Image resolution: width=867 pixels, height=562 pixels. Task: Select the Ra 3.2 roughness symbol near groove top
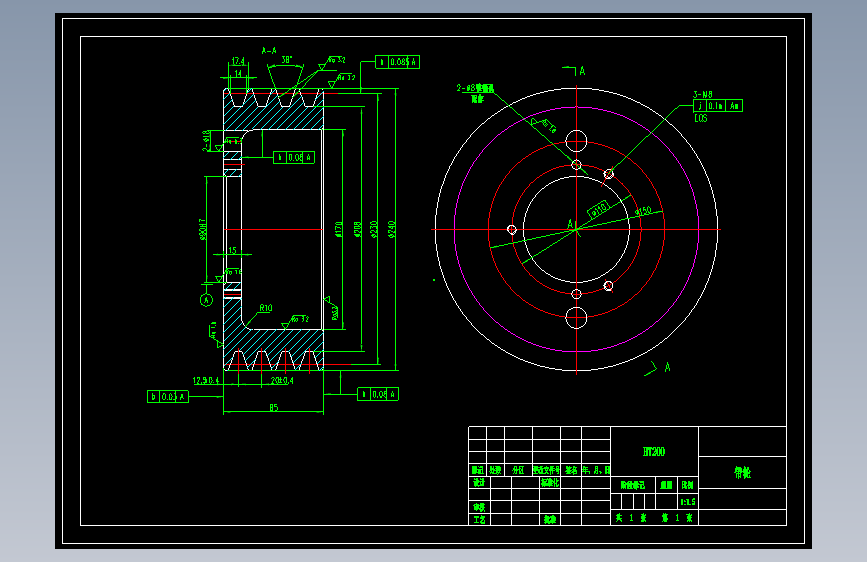332,63
